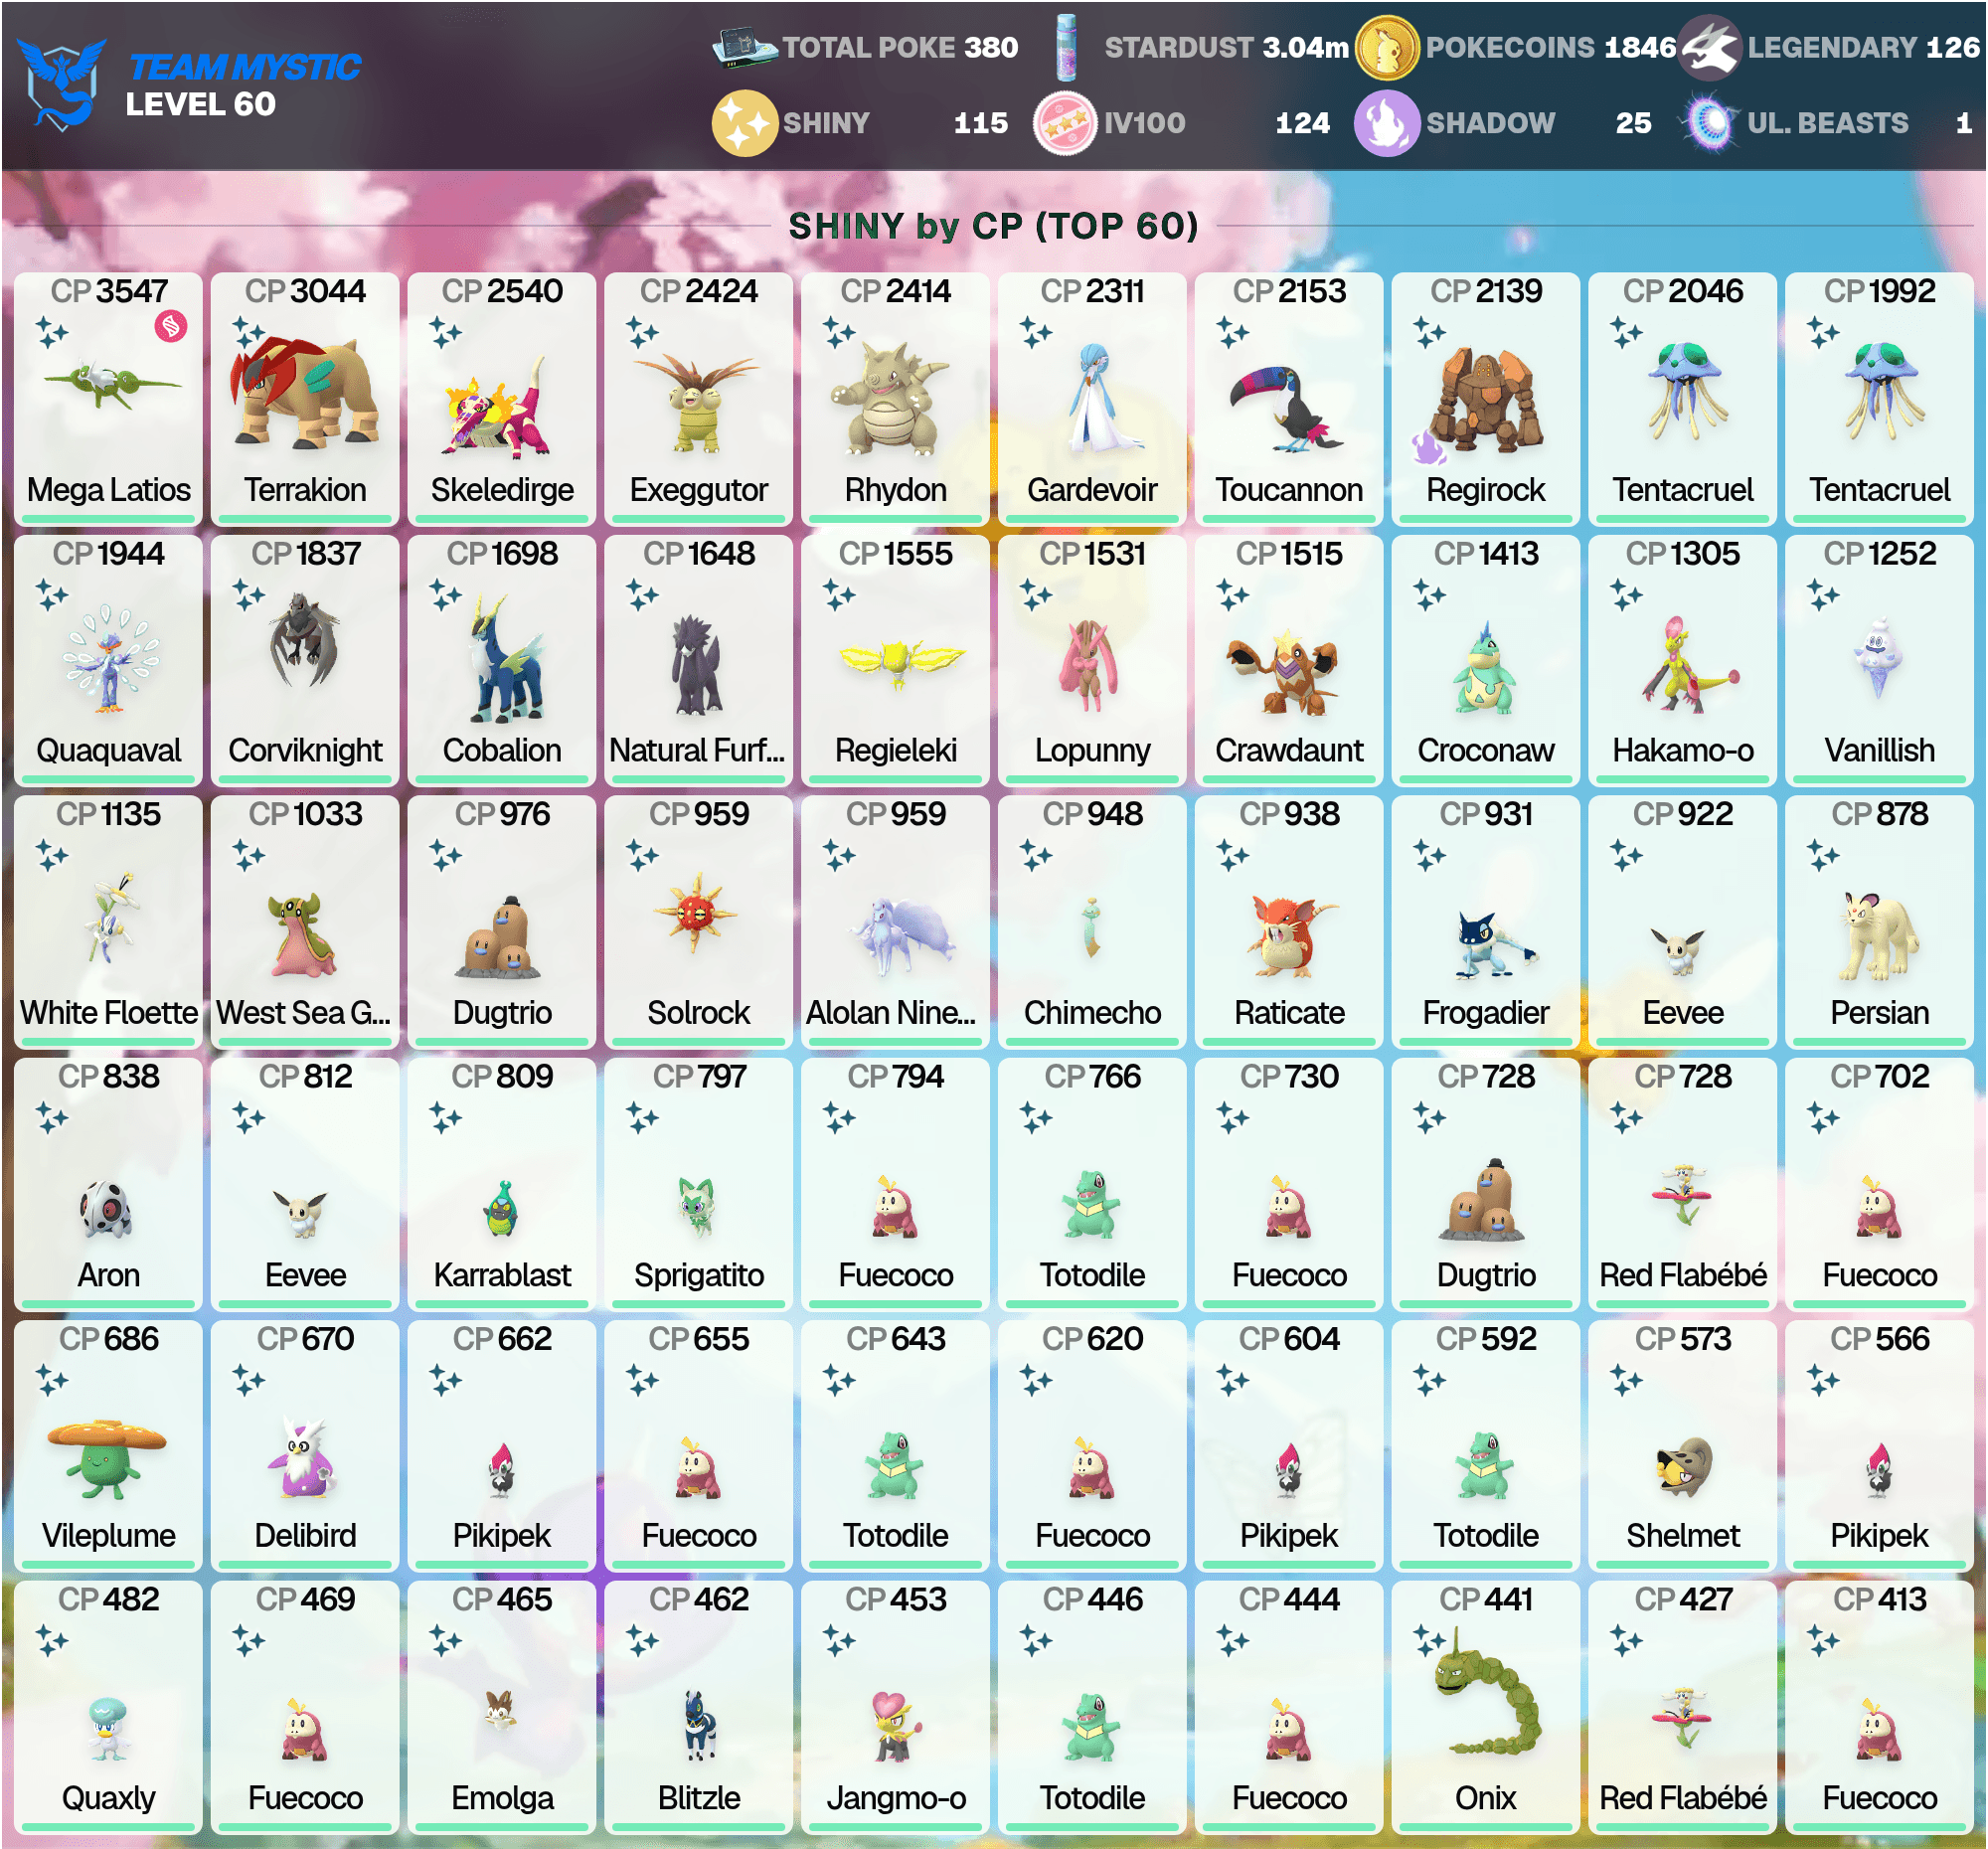1988x1849 pixels.
Task: Click the "TEAM MYSTIC" title text
Action: point(245,67)
